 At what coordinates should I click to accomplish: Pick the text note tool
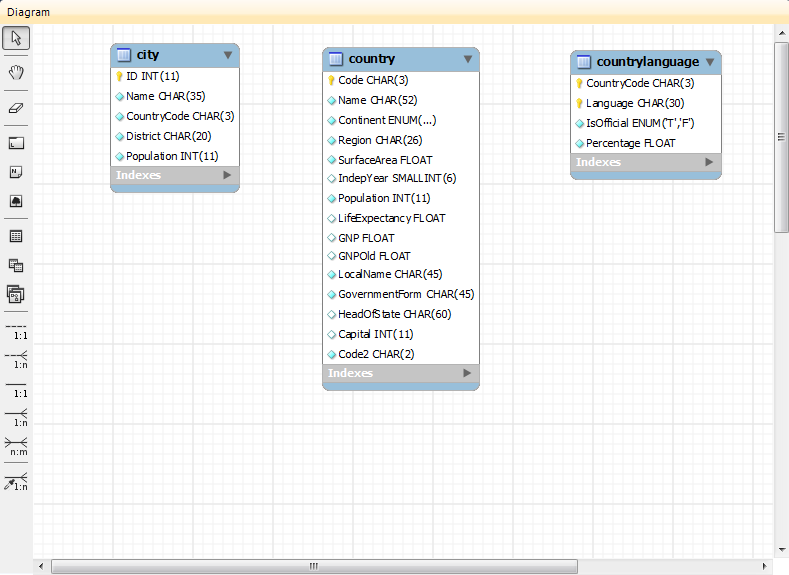pos(16,172)
